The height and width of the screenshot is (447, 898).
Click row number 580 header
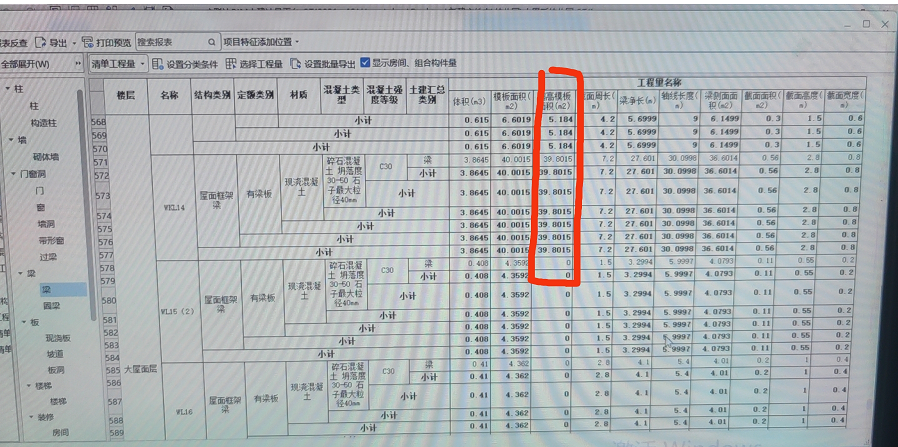click(x=108, y=300)
